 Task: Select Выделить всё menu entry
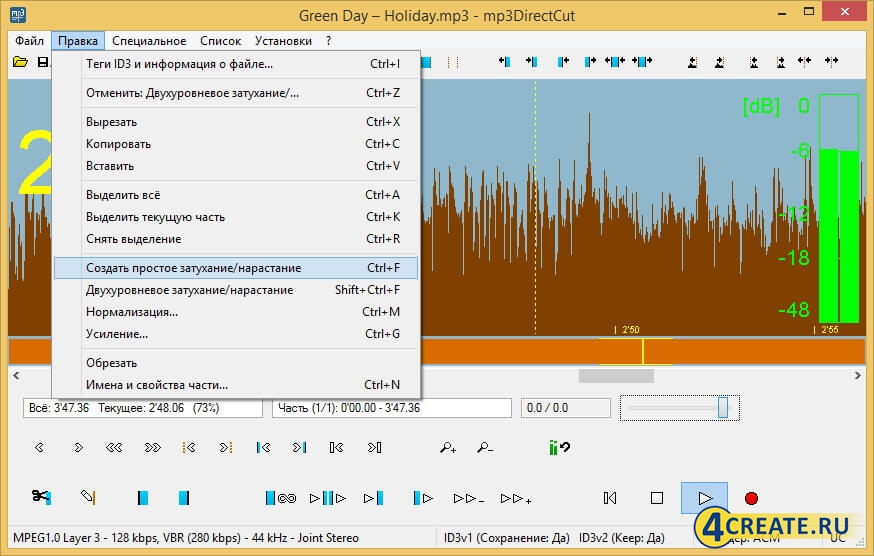[x=236, y=195]
